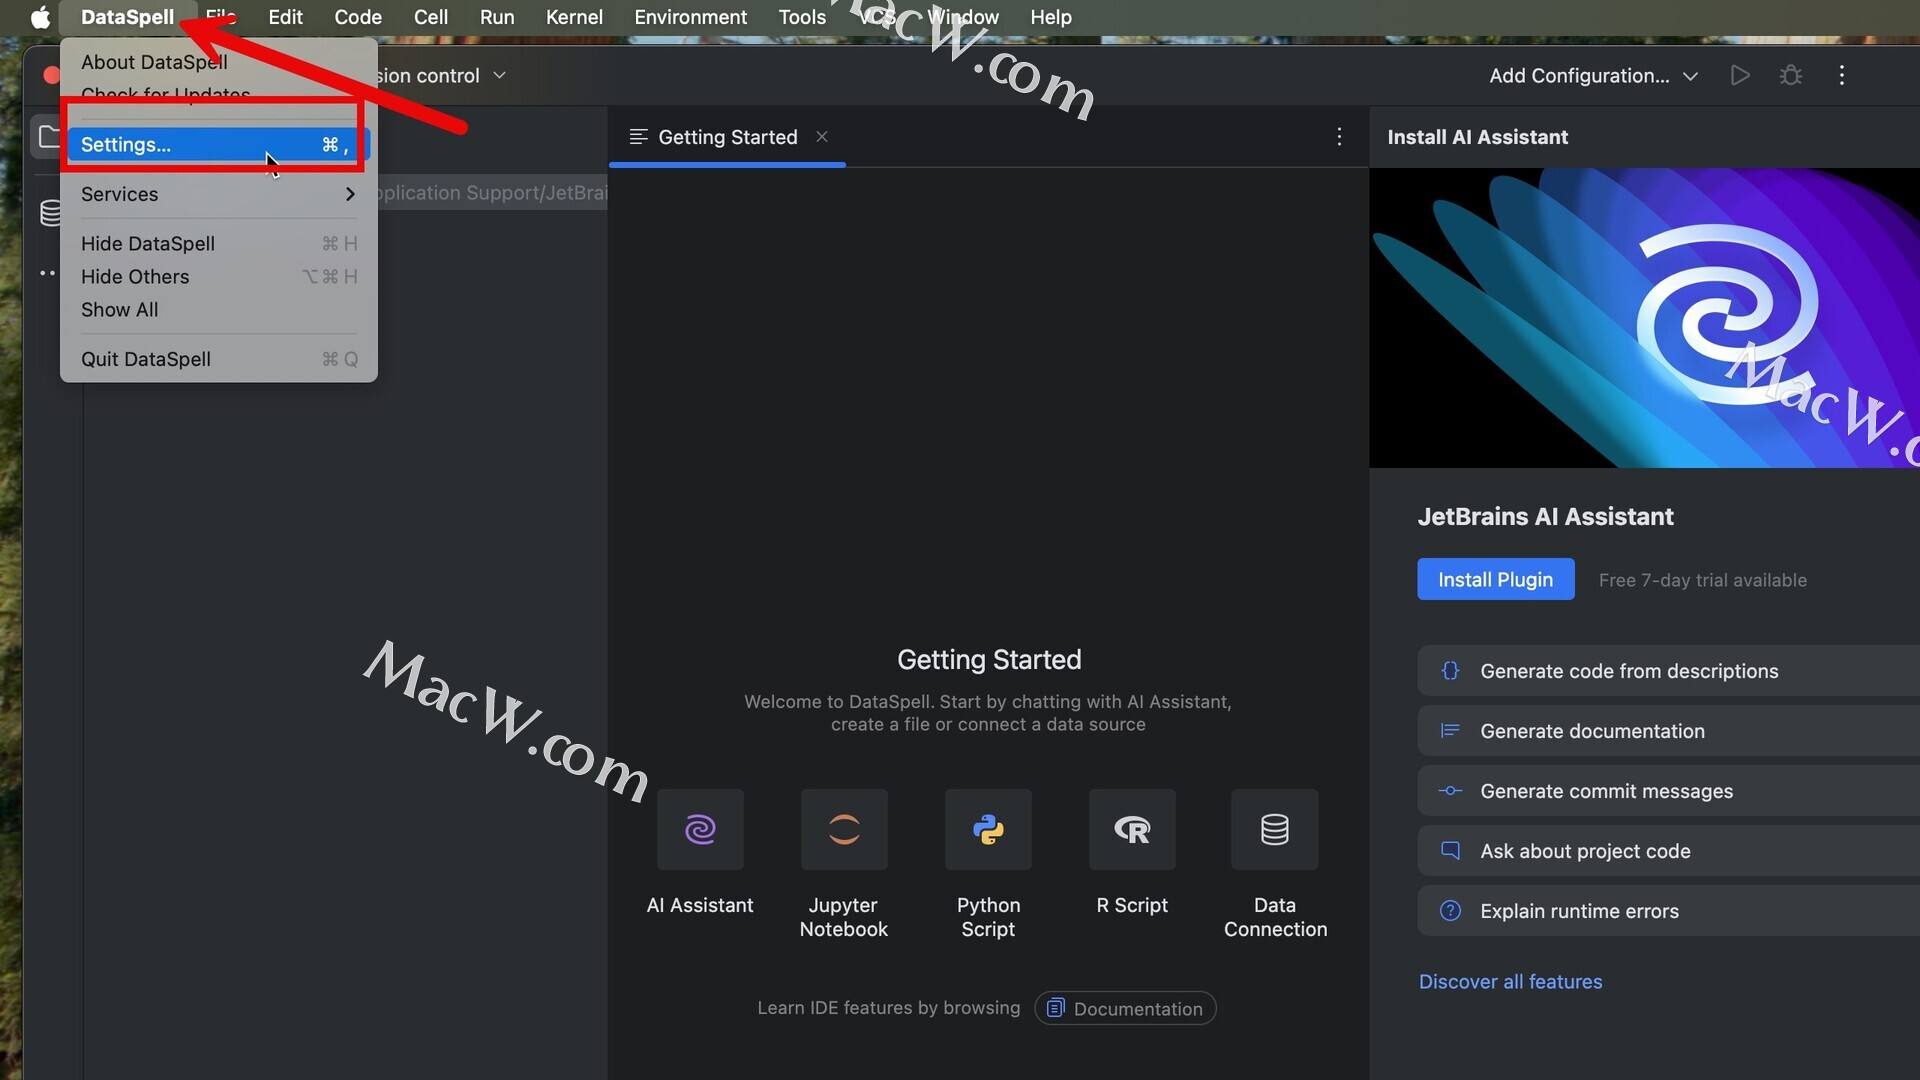The image size is (1920, 1080).
Task: Open the Code menu
Action: pos(358,17)
